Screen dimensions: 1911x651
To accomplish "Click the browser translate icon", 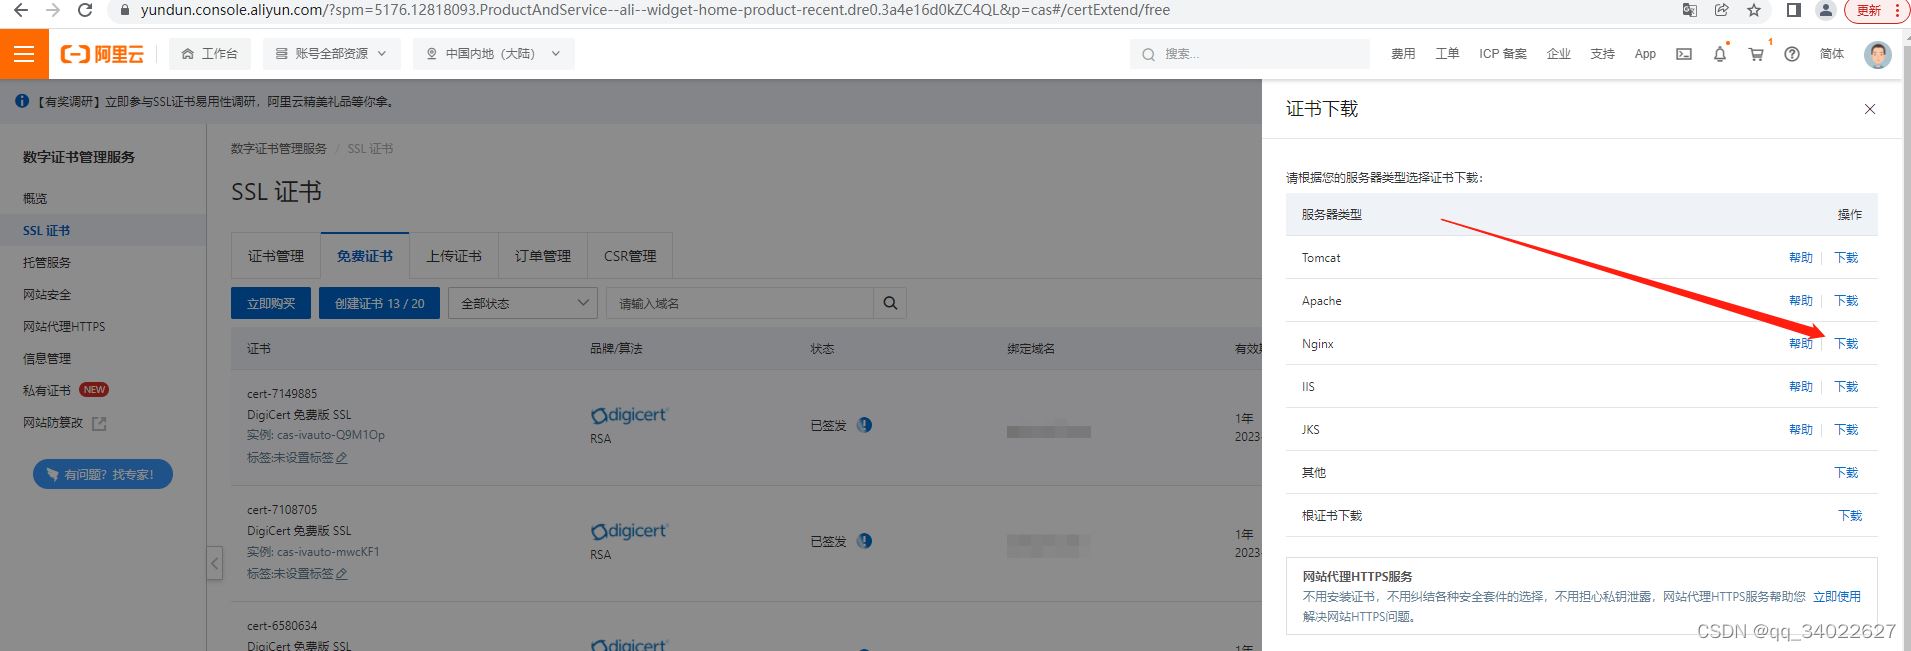I will coord(1690,10).
